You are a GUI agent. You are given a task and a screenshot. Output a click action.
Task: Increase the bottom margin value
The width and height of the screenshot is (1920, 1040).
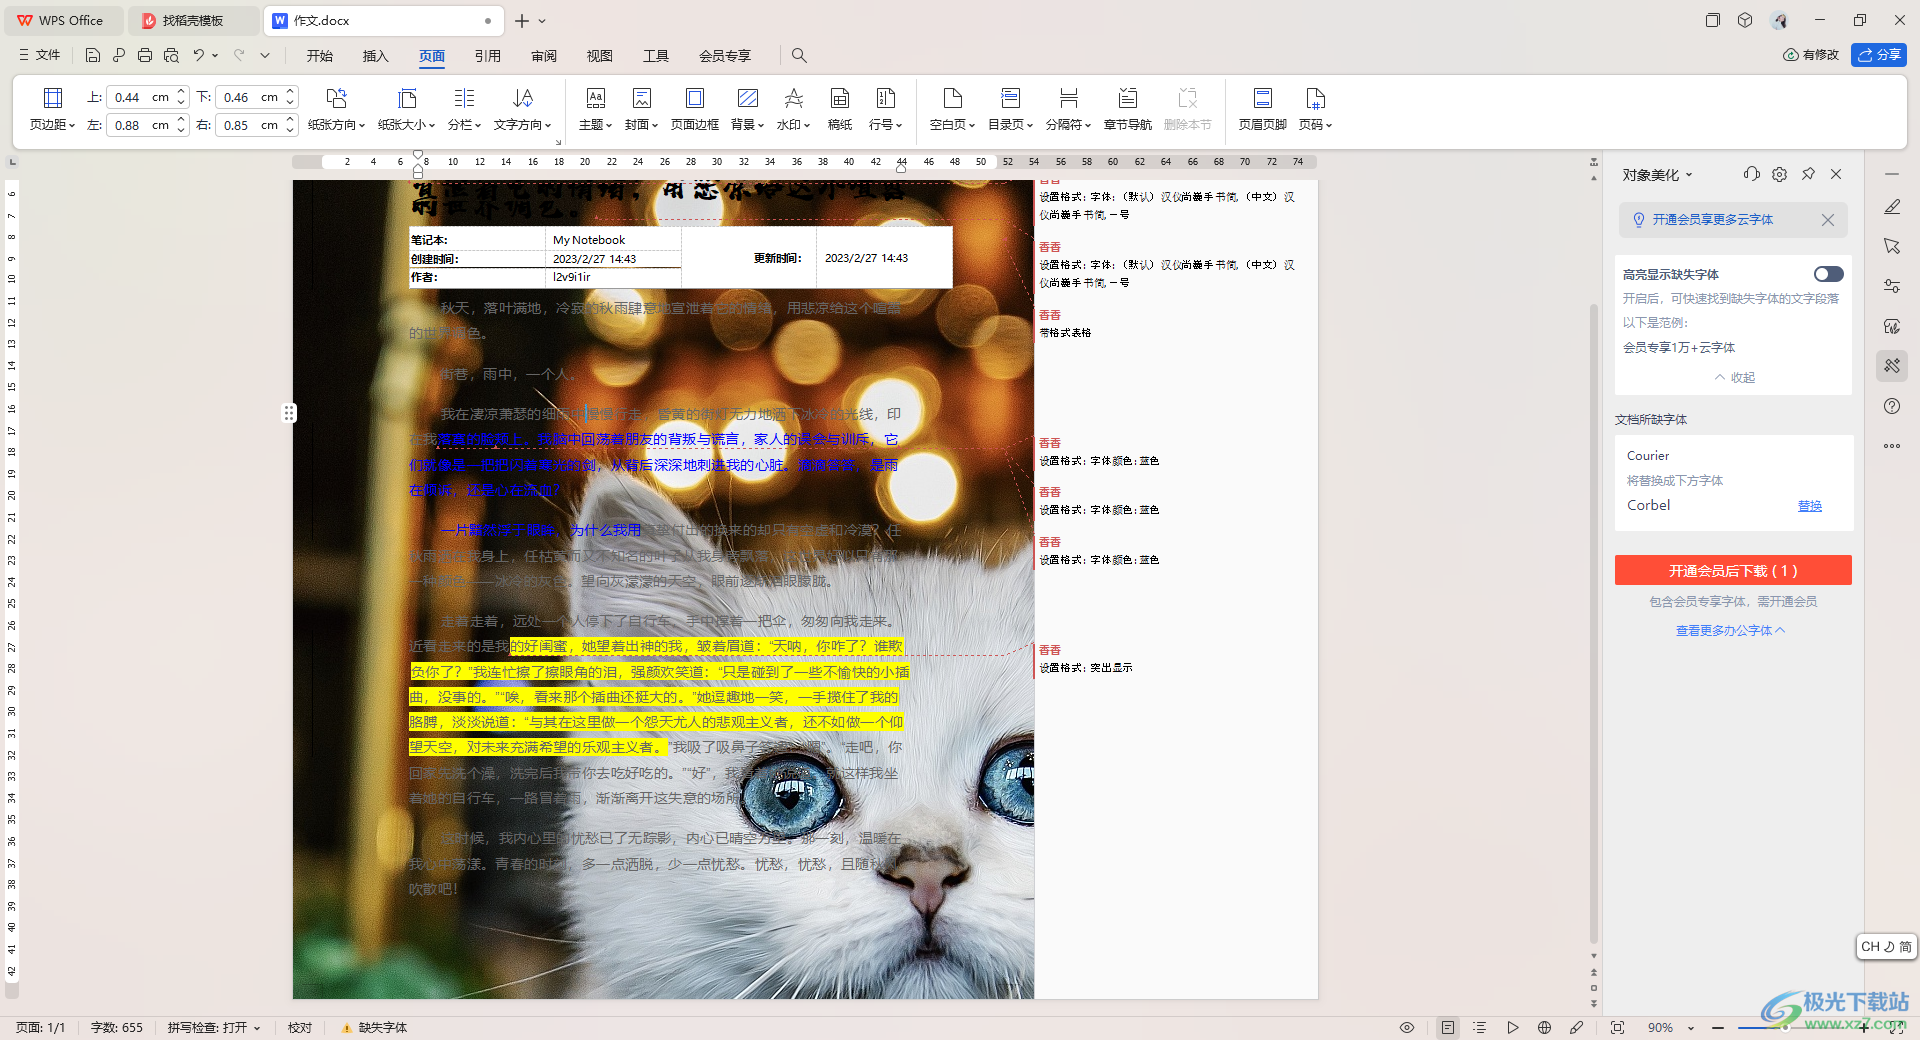click(290, 92)
